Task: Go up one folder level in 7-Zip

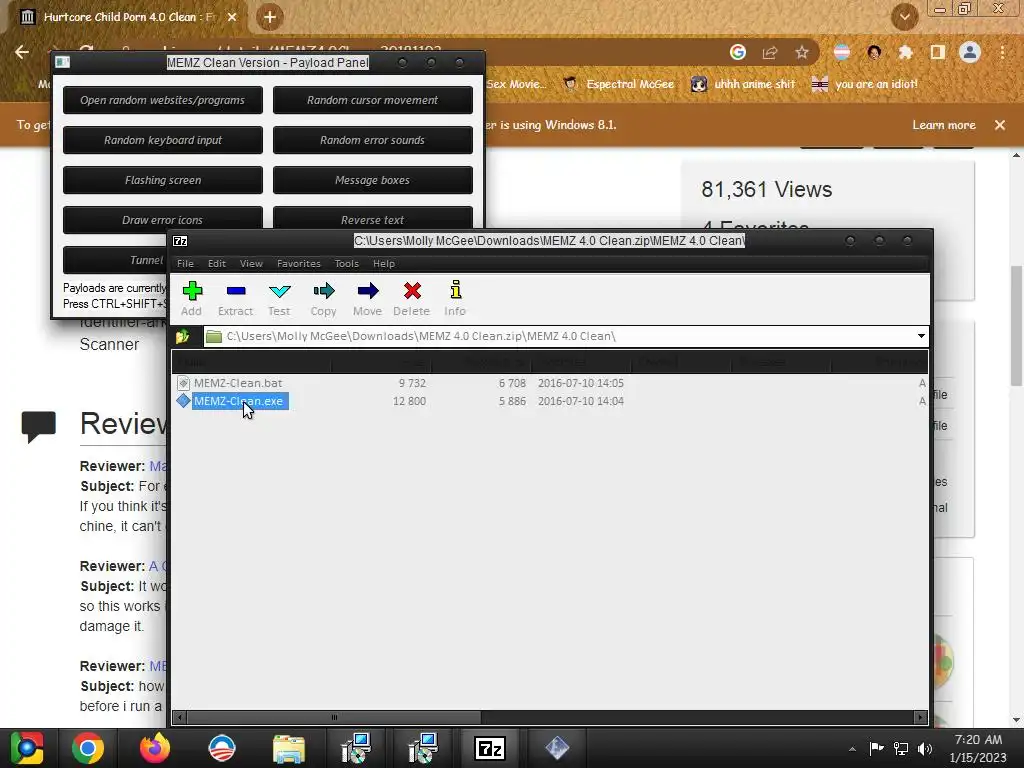Action: click(182, 336)
